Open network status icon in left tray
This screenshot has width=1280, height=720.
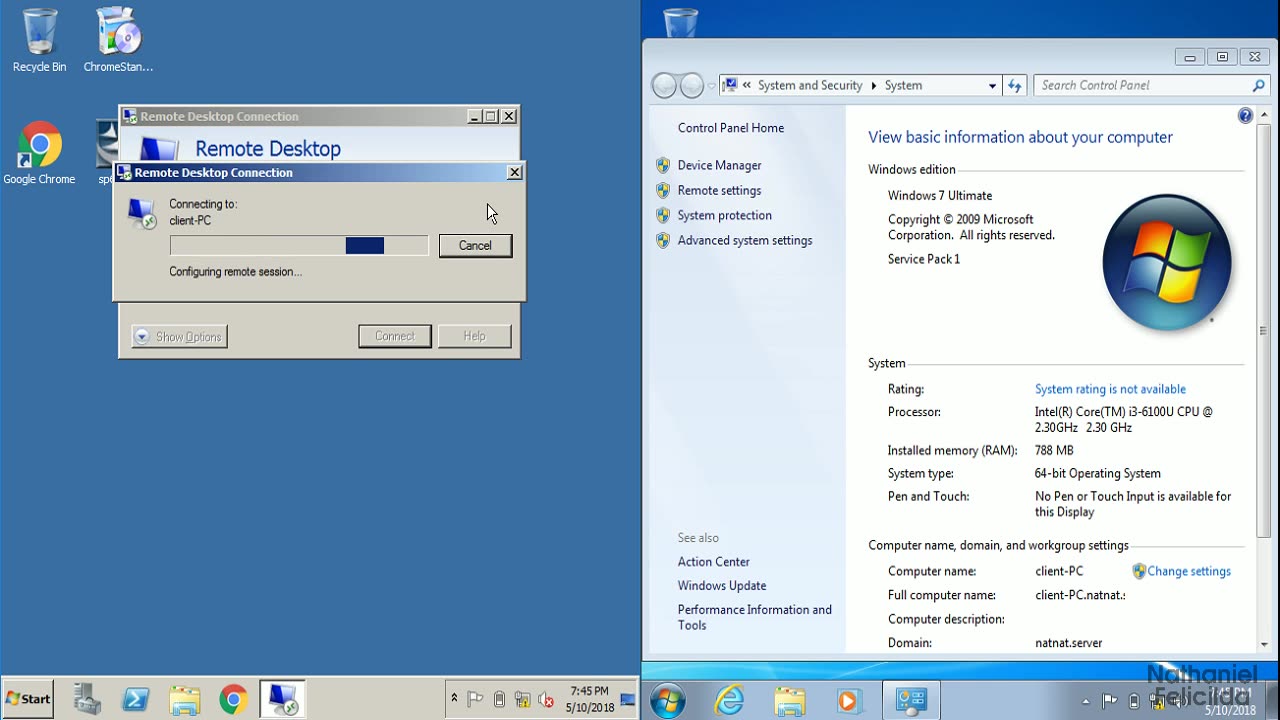click(522, 699)
